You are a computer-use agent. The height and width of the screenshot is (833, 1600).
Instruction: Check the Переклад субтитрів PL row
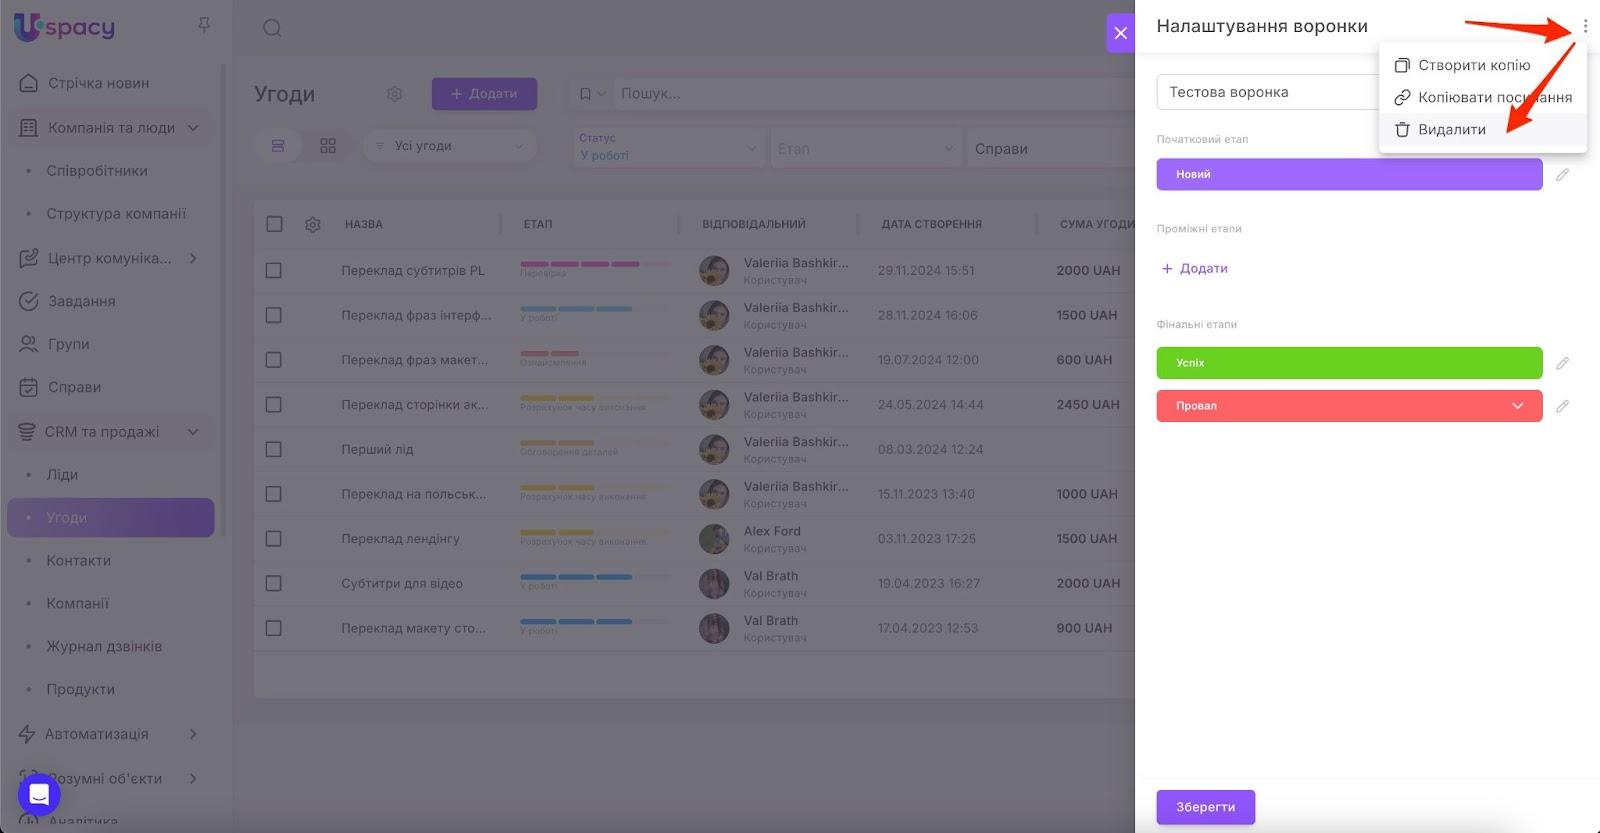[274, 270]
